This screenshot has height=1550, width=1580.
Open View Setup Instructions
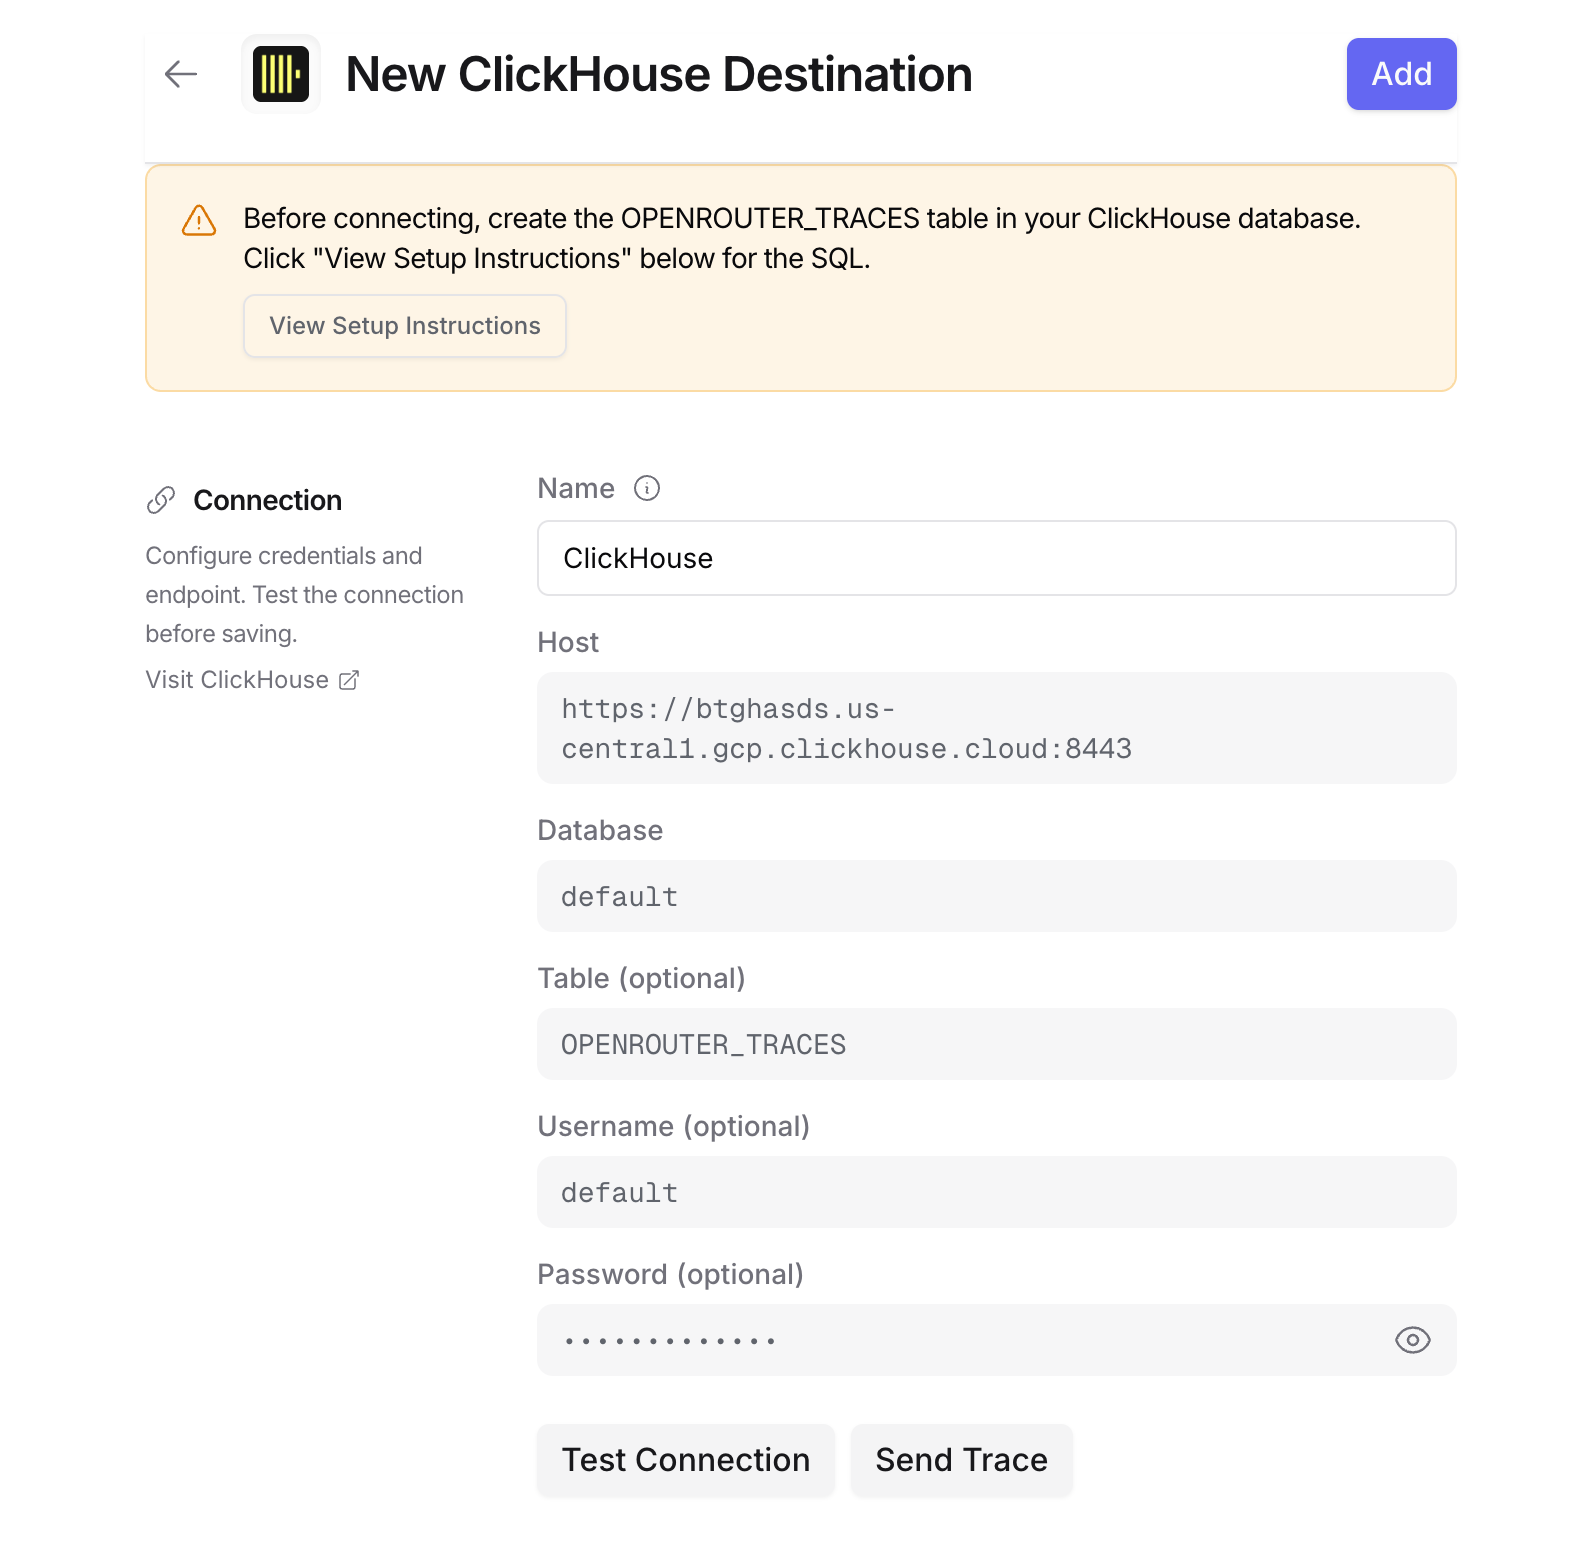405,326
